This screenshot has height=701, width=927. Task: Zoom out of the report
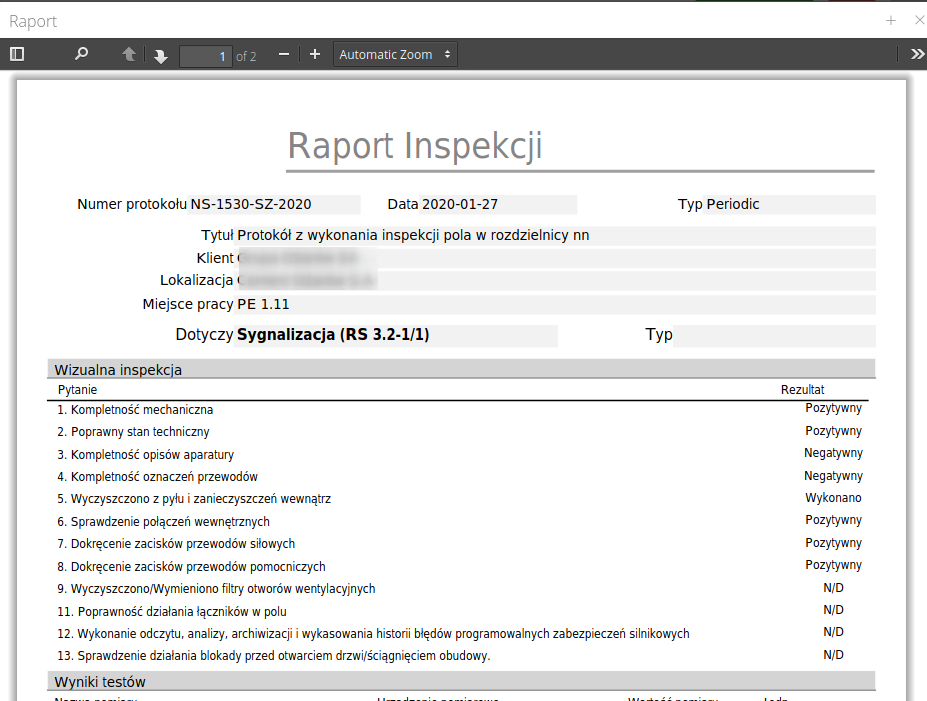click(x=283, y=54)
